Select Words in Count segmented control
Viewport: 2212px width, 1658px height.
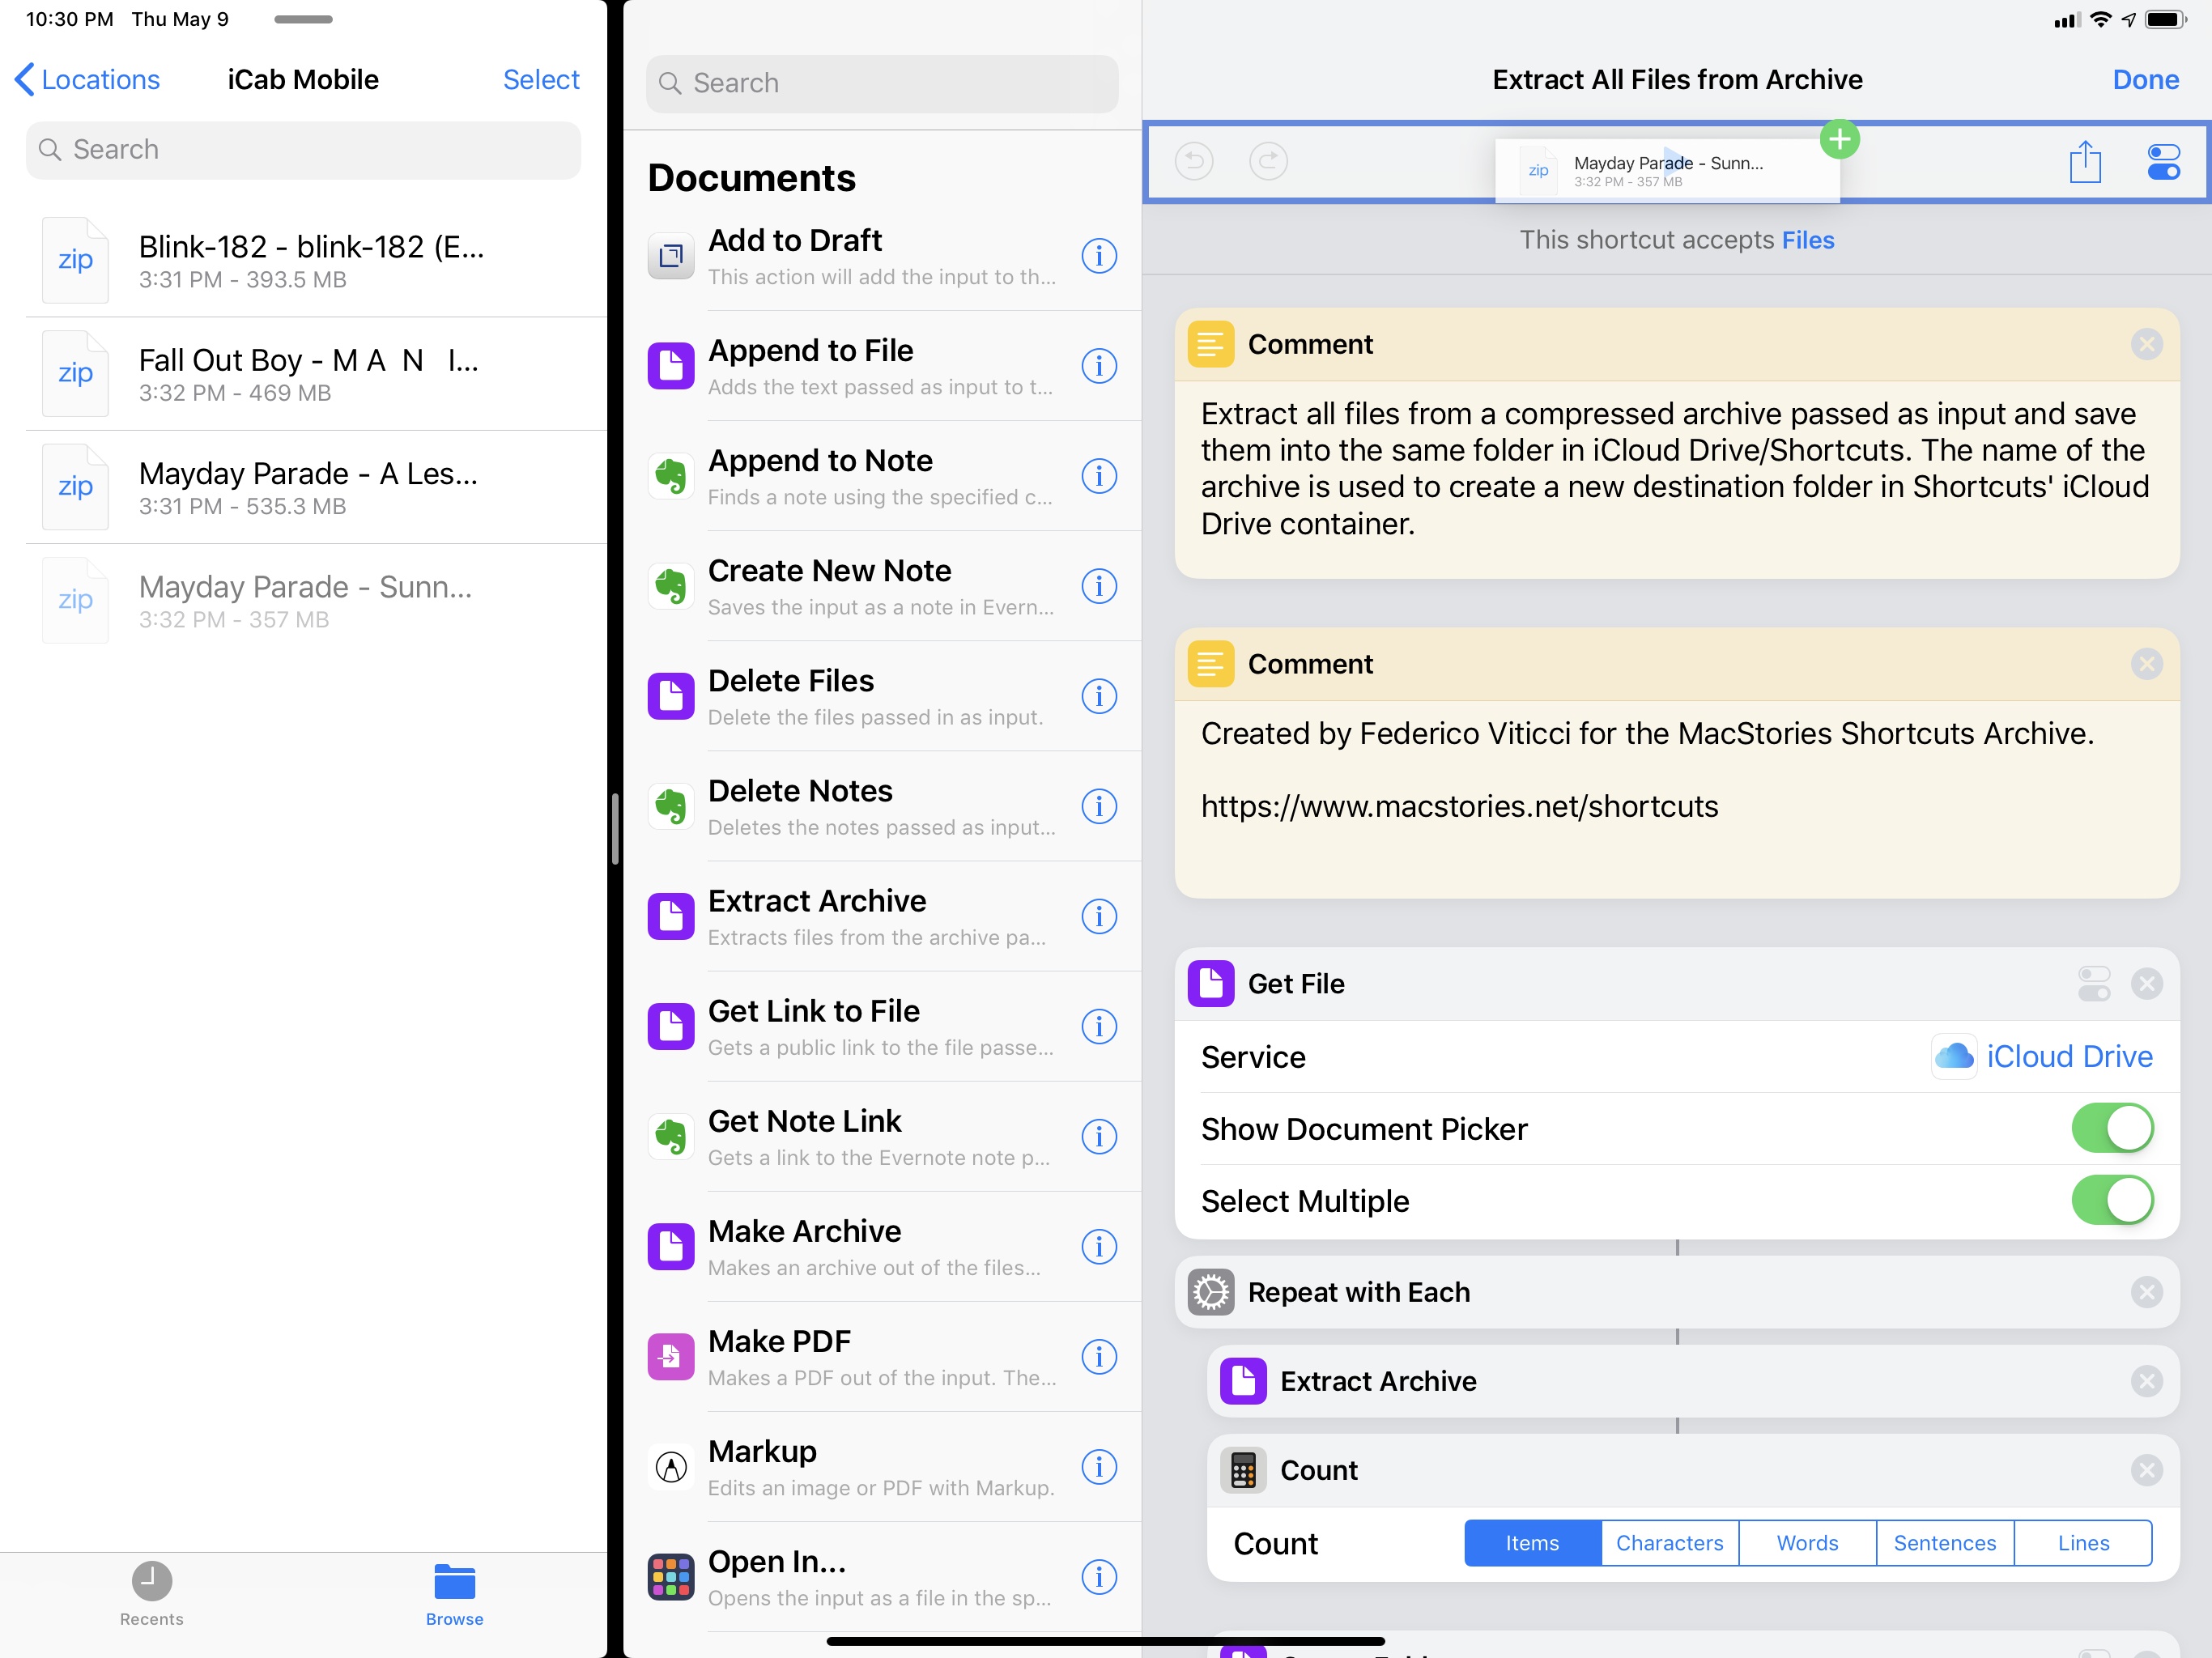click(x=1807, y=1543)
